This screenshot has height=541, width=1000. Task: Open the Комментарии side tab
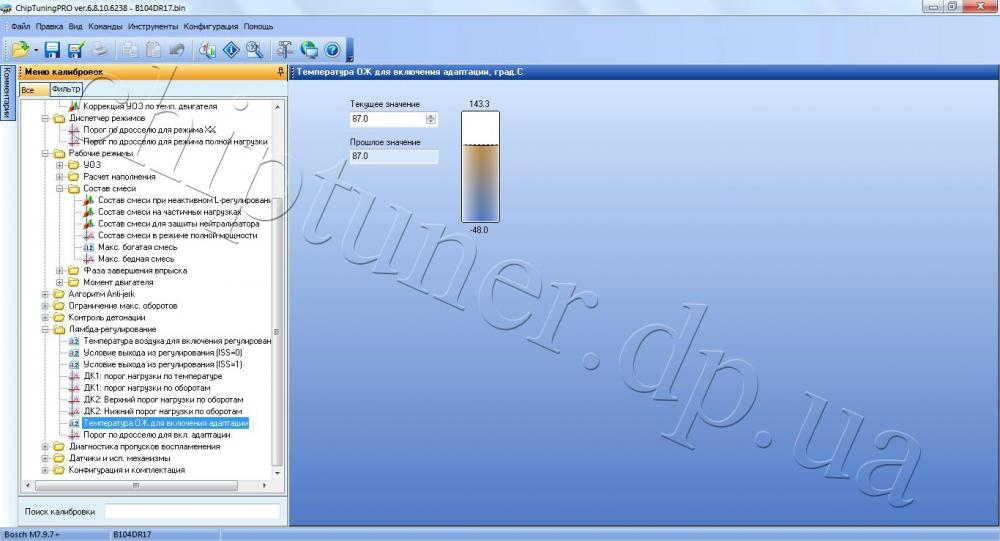(x=7, y=92)
